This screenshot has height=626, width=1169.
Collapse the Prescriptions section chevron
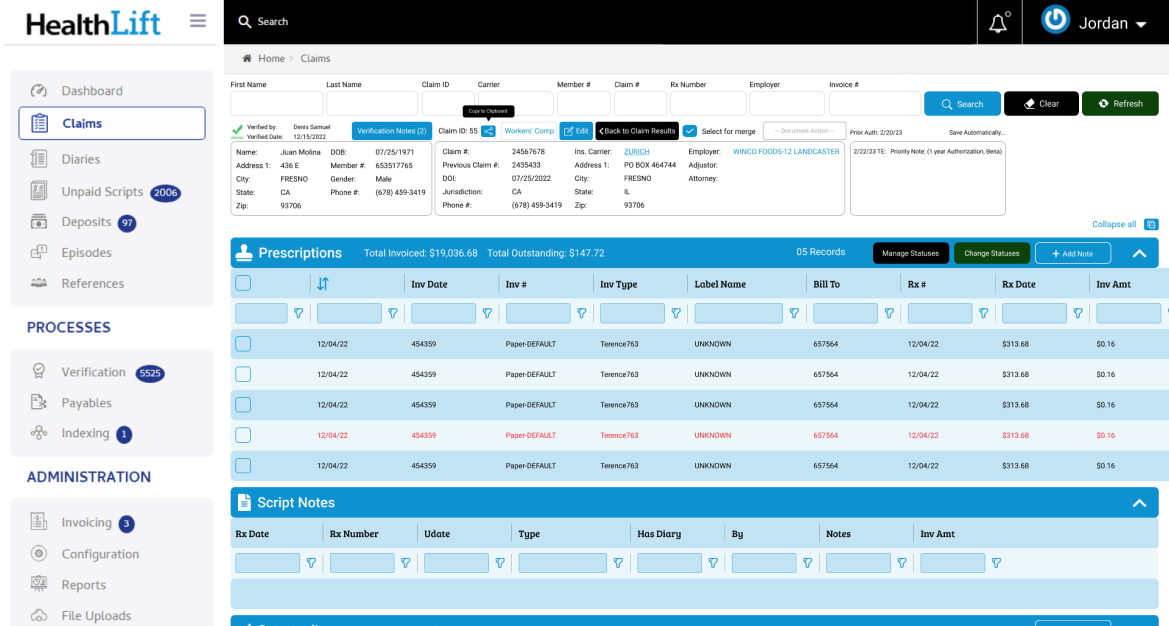(1139, 254)
